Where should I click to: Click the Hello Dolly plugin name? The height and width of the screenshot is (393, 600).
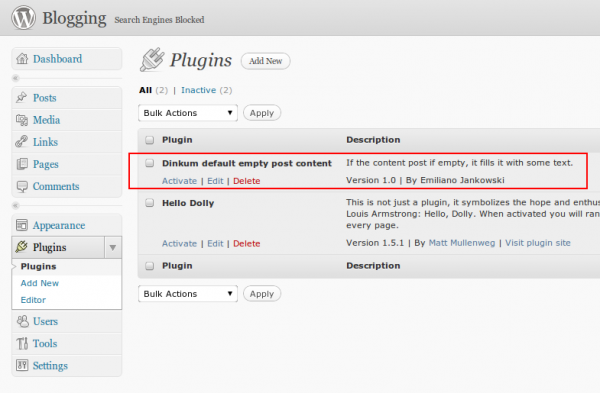188,203
